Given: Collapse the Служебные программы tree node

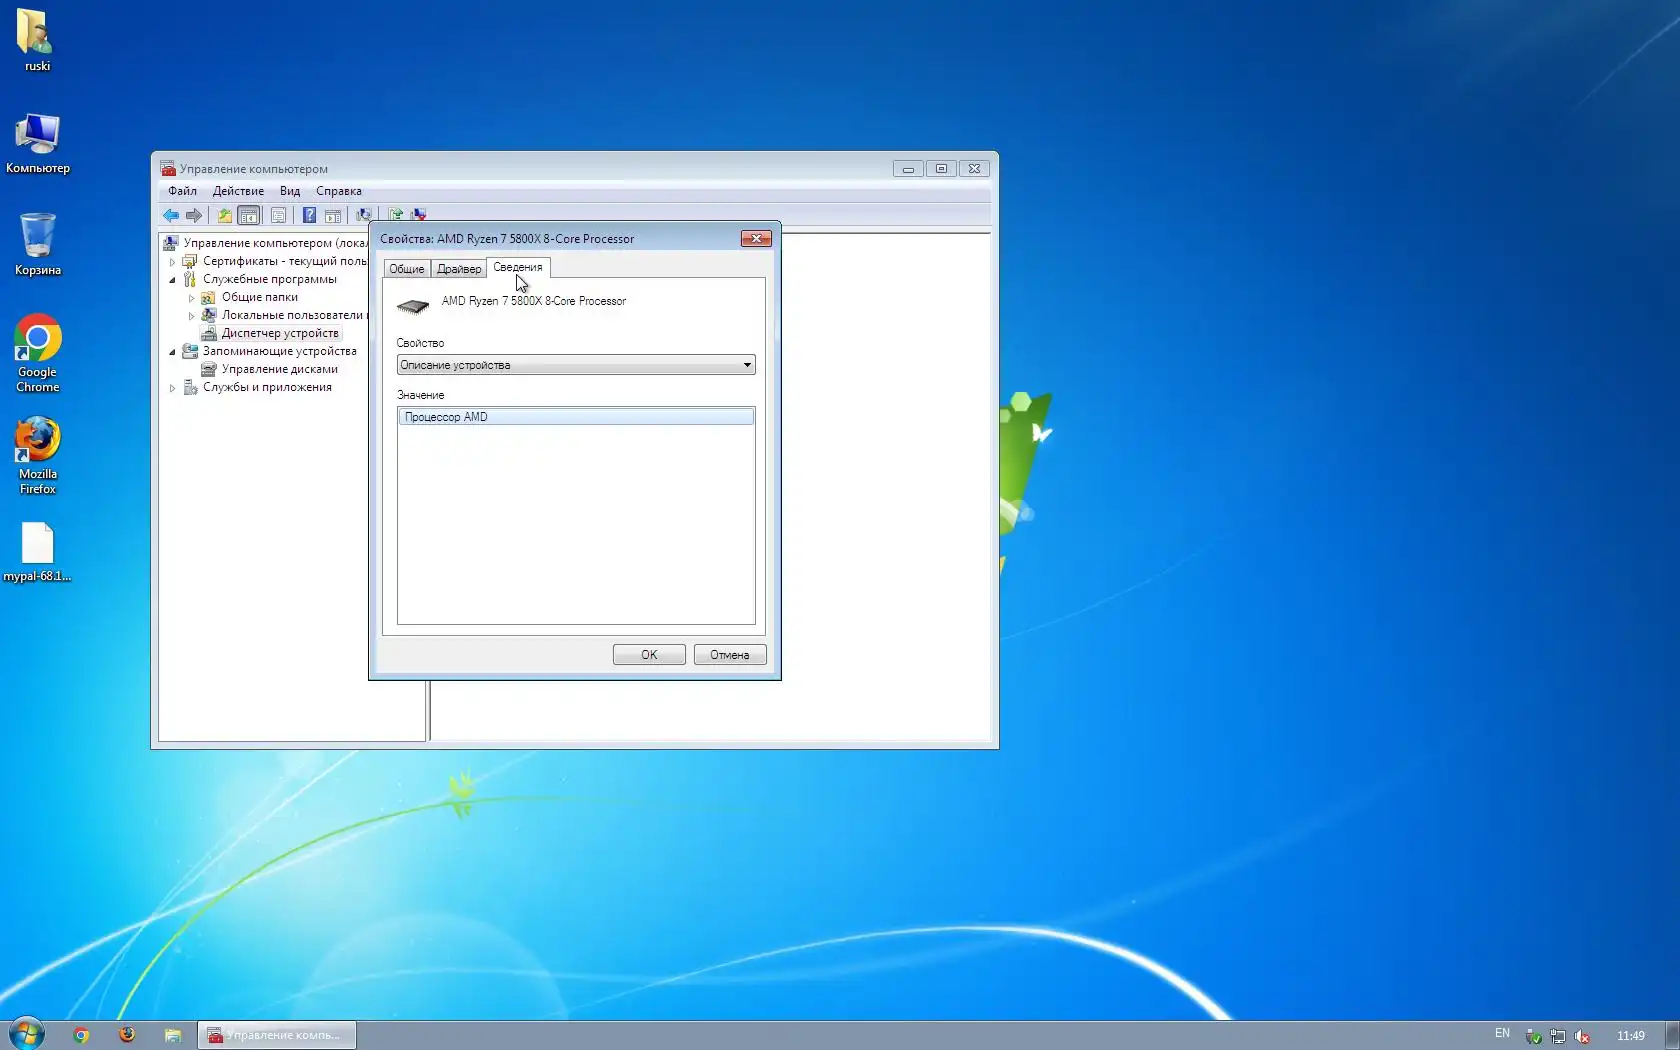Looking at the screenshot, I should 172,280.
